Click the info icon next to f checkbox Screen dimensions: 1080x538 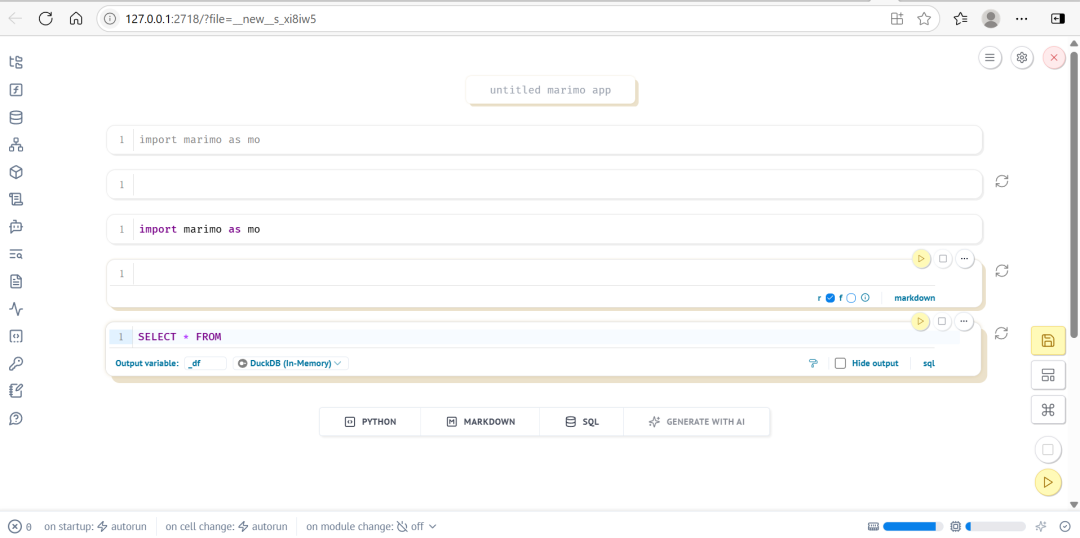(x=866, y=298)
